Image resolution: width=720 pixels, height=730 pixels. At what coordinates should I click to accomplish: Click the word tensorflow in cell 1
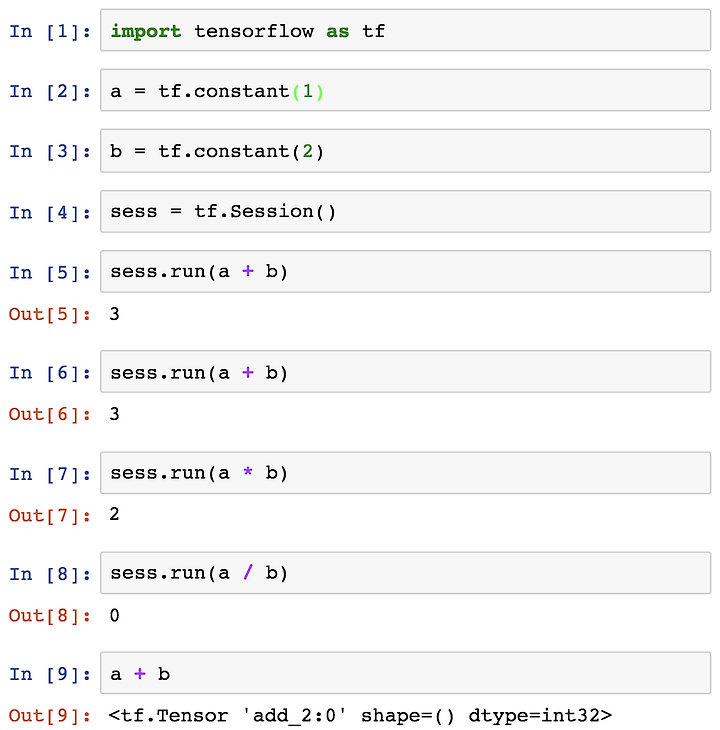(x=254, y=31)
